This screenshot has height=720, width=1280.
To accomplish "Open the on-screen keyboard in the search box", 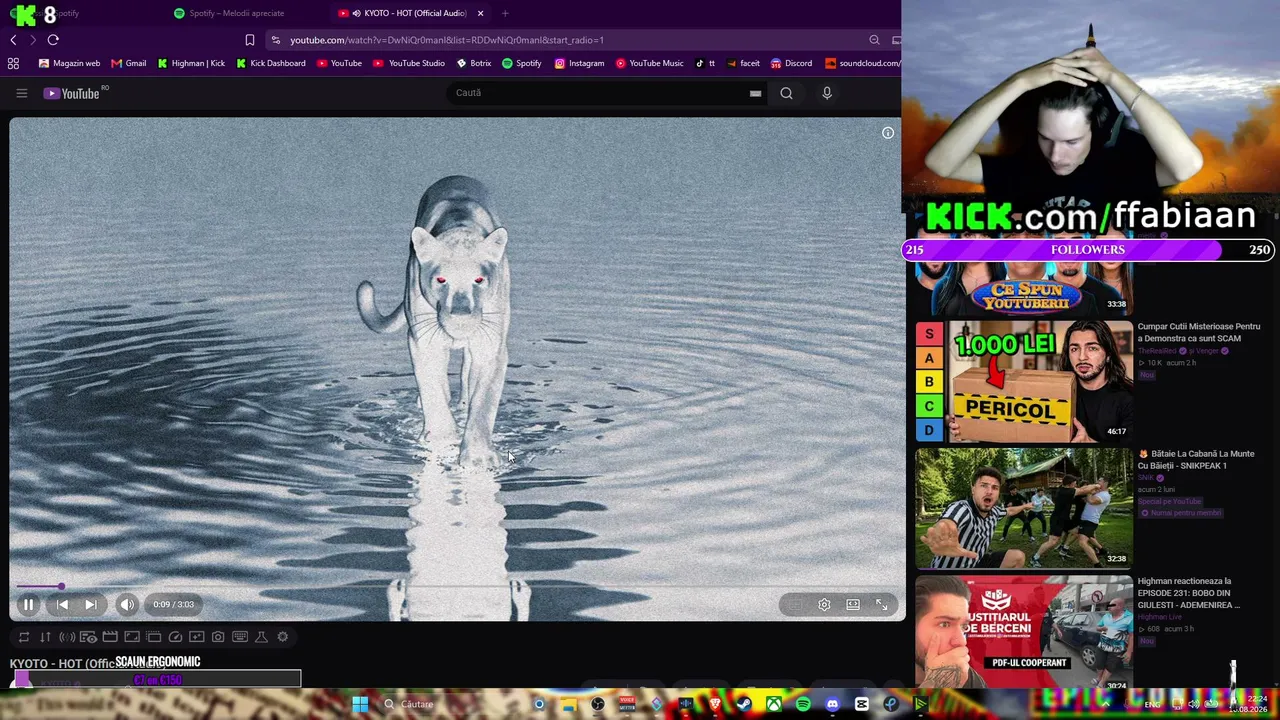I will pyautogui.click(x=755, y=93).
